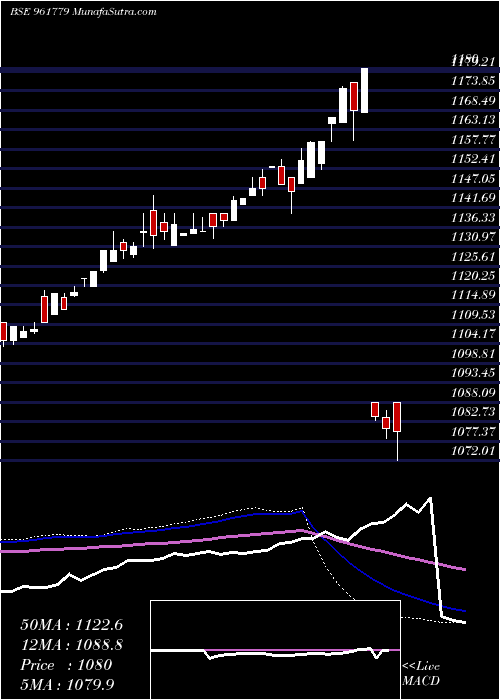This screenshot has width=500, height=700.
Task: Click the 50MA : 1122.6 readout
Action: click(x=71, y=625)
